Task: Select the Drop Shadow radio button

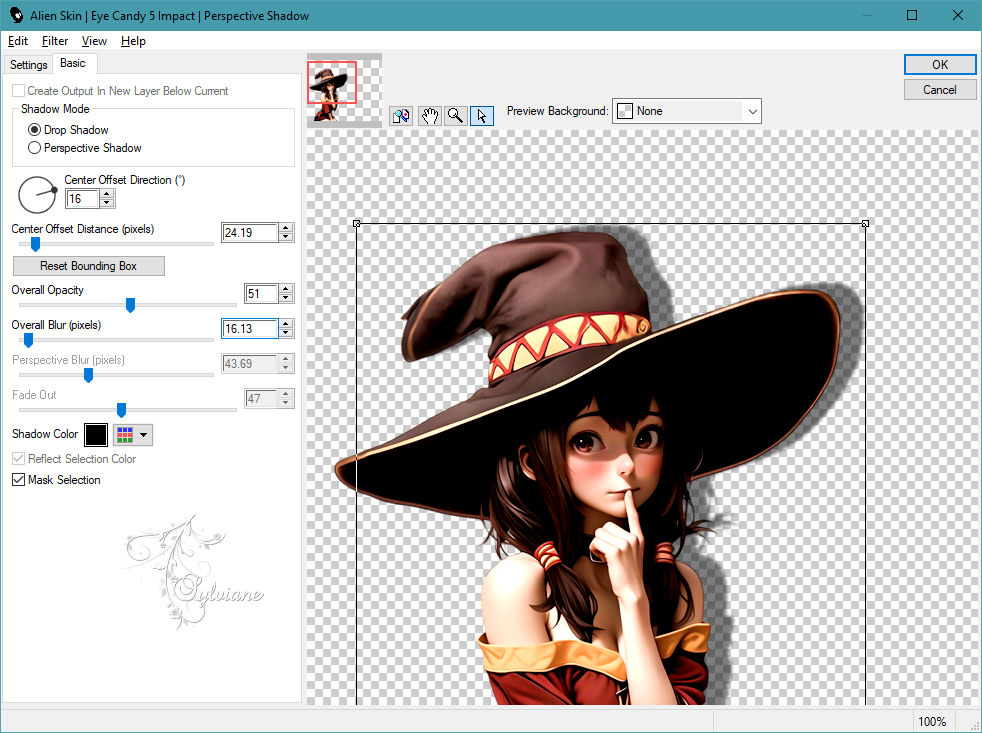Action: (34, 130)
